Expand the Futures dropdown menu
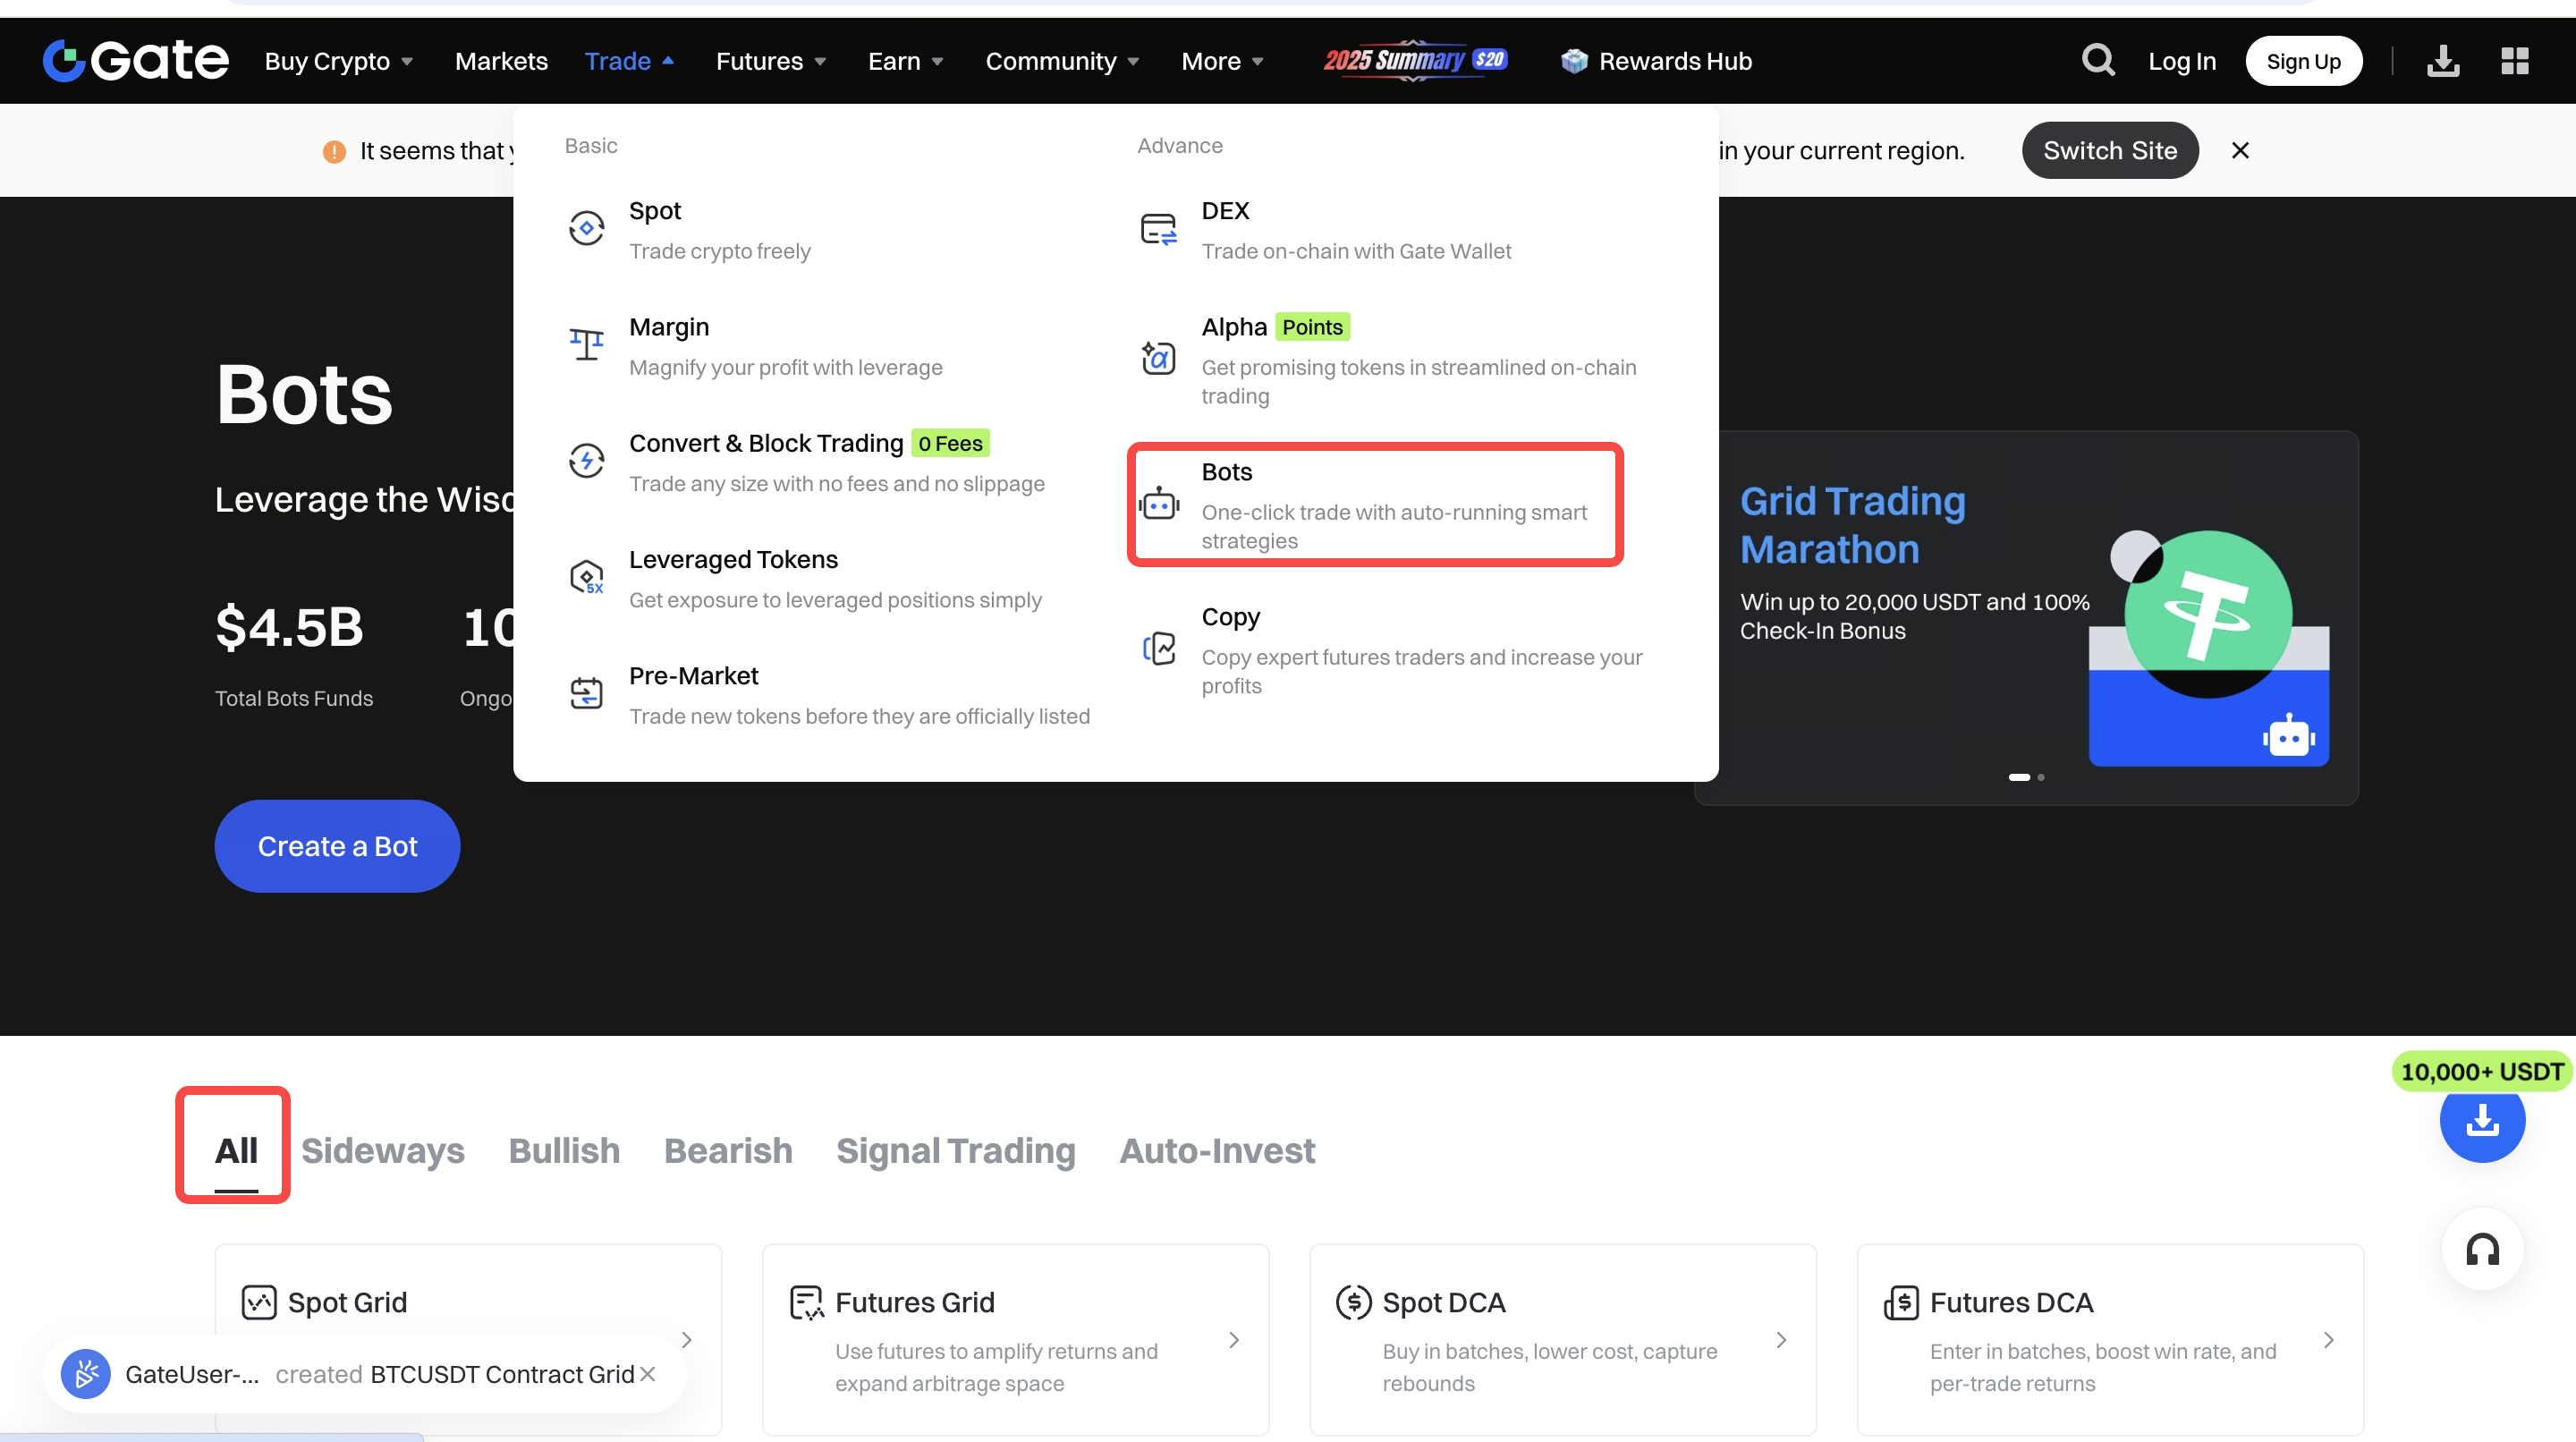 (771, 61)
